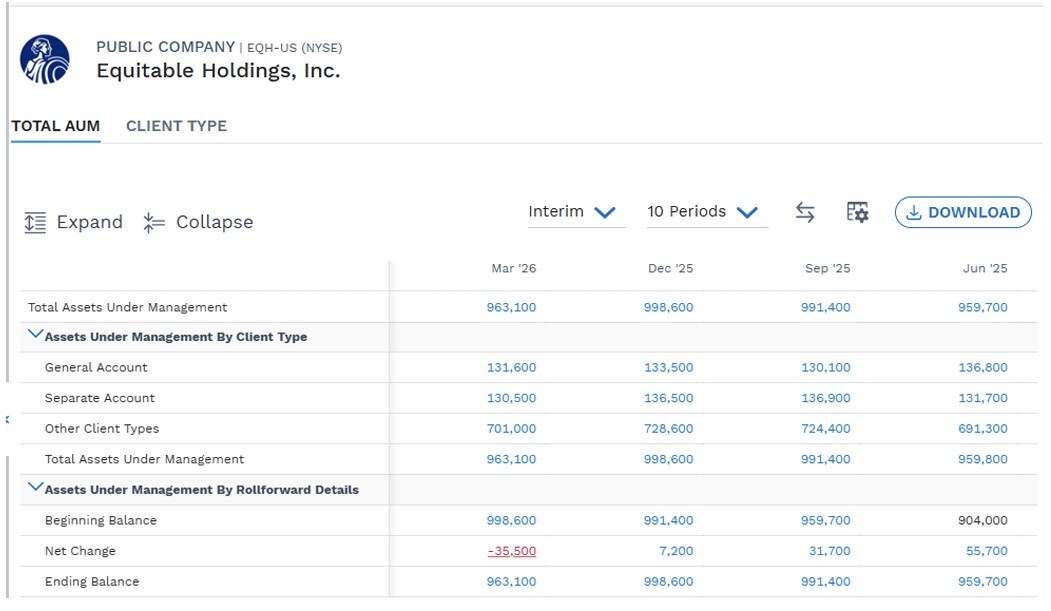Switch to the CLIENT TYPE tab
The height and width of the screenshot is (611, 1051).
[x=176, y=126]
